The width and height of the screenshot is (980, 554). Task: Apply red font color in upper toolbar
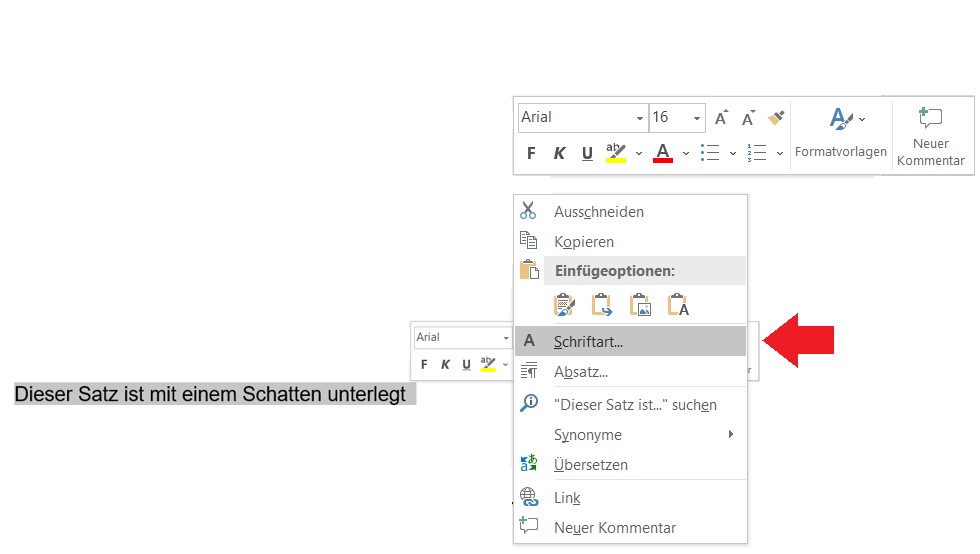tap(663, 153)
